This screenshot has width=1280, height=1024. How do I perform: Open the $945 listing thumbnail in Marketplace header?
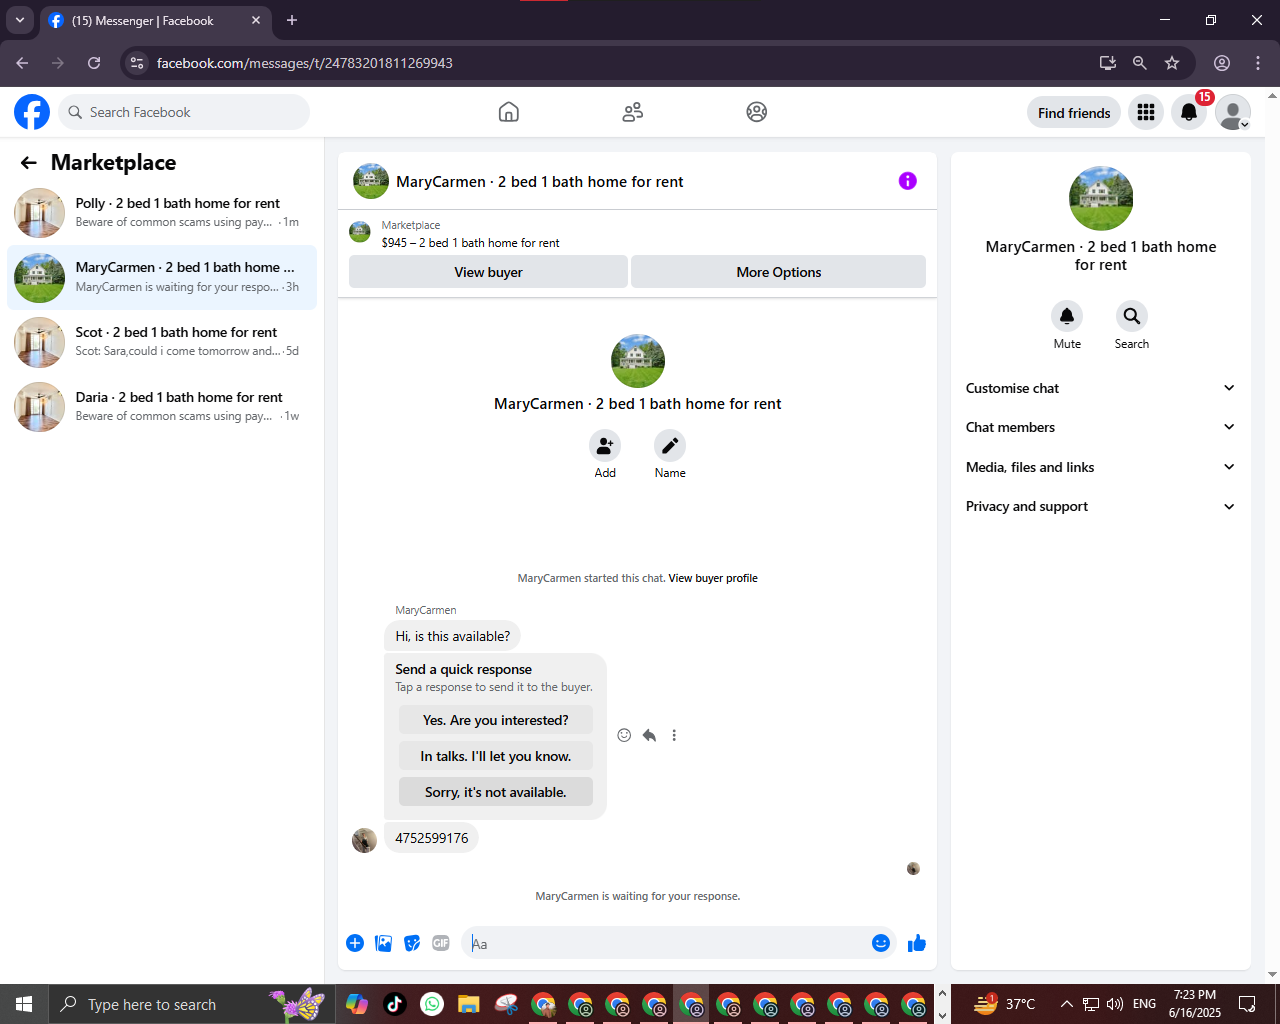coord(360,233)
